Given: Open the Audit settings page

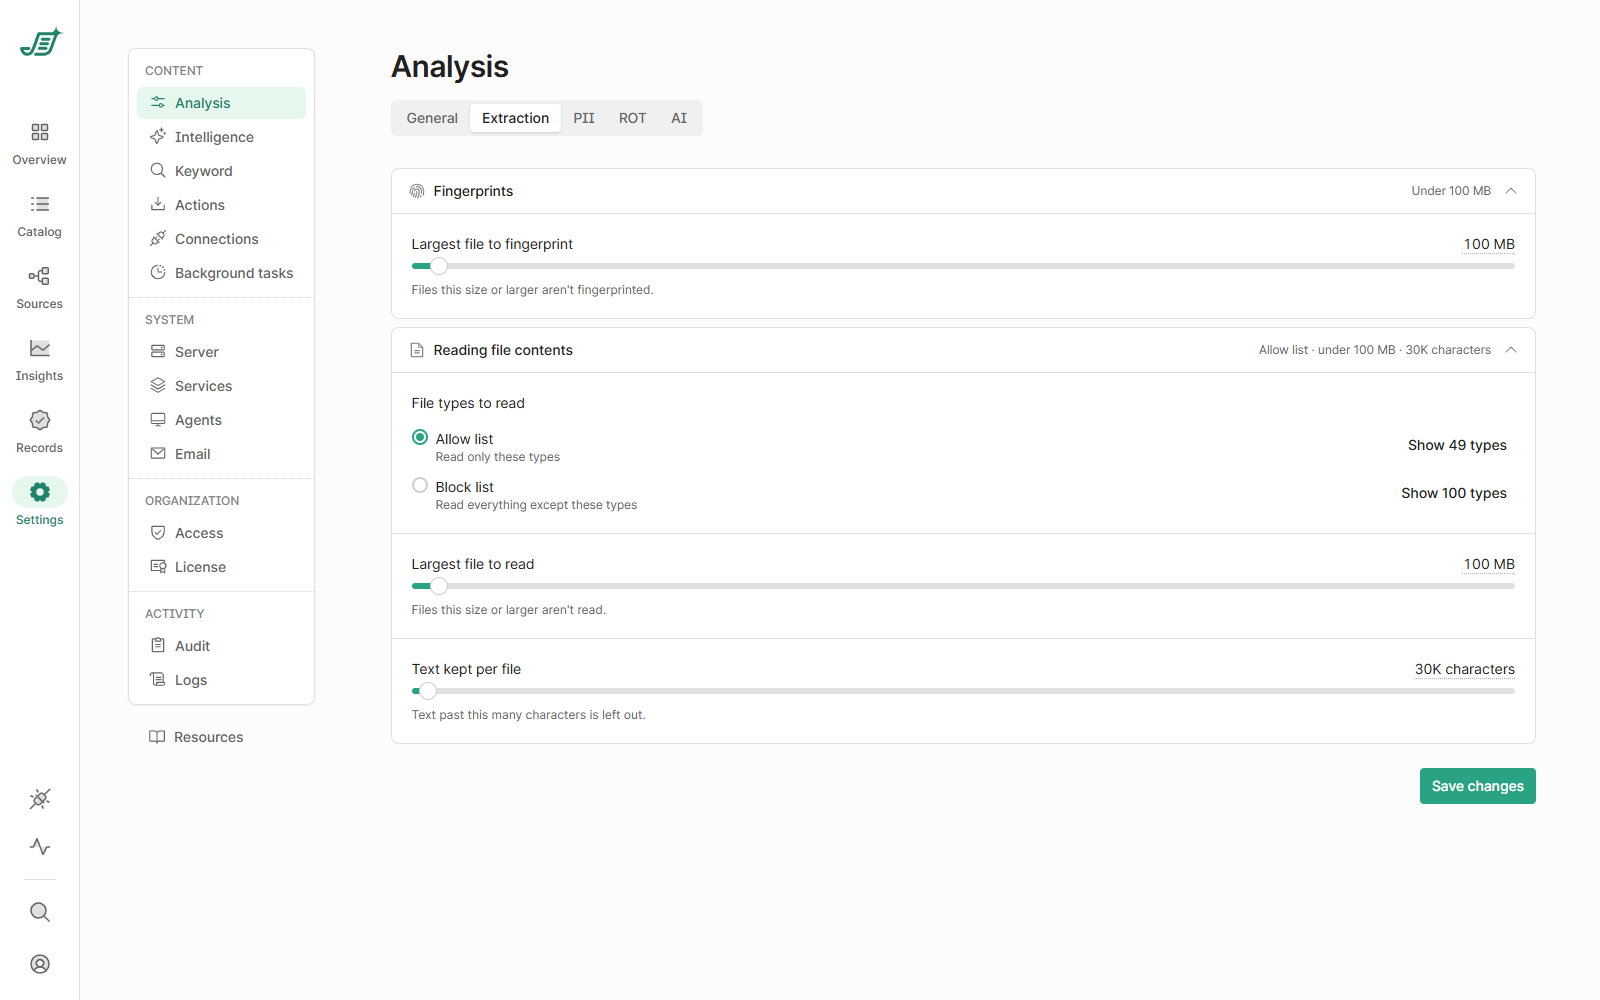Looking at the screenshot, I should click(x=221, y=646).
